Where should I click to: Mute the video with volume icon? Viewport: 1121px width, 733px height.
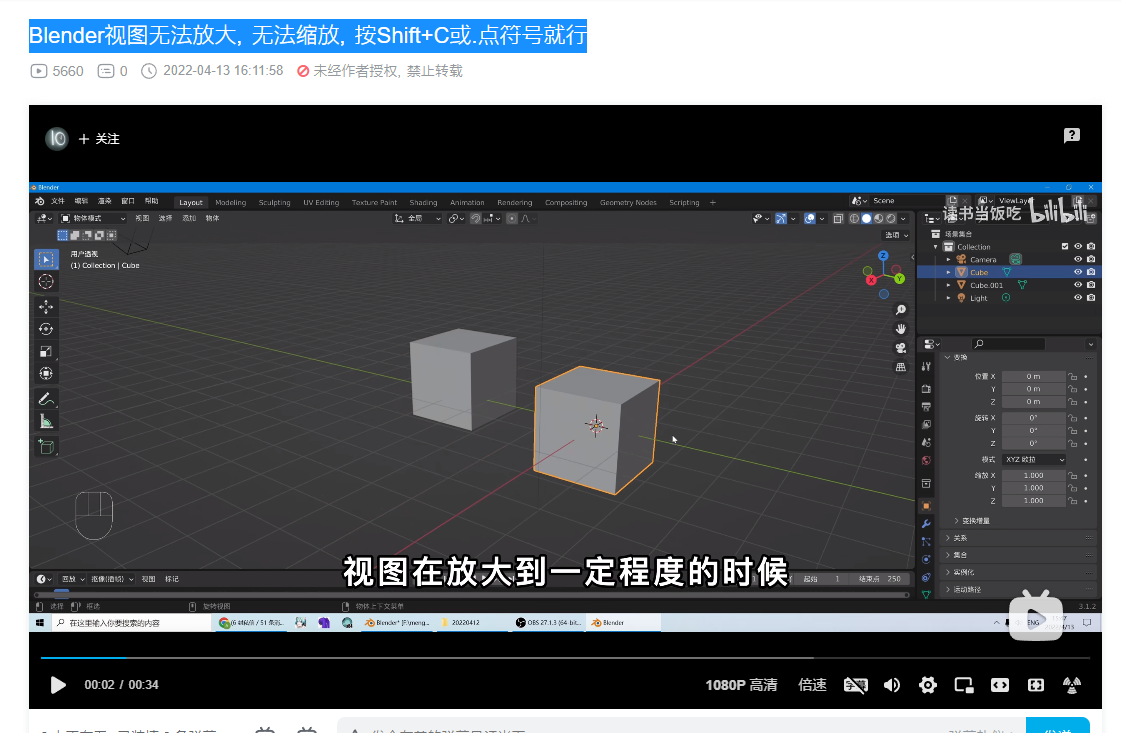[x=892, y=685]
